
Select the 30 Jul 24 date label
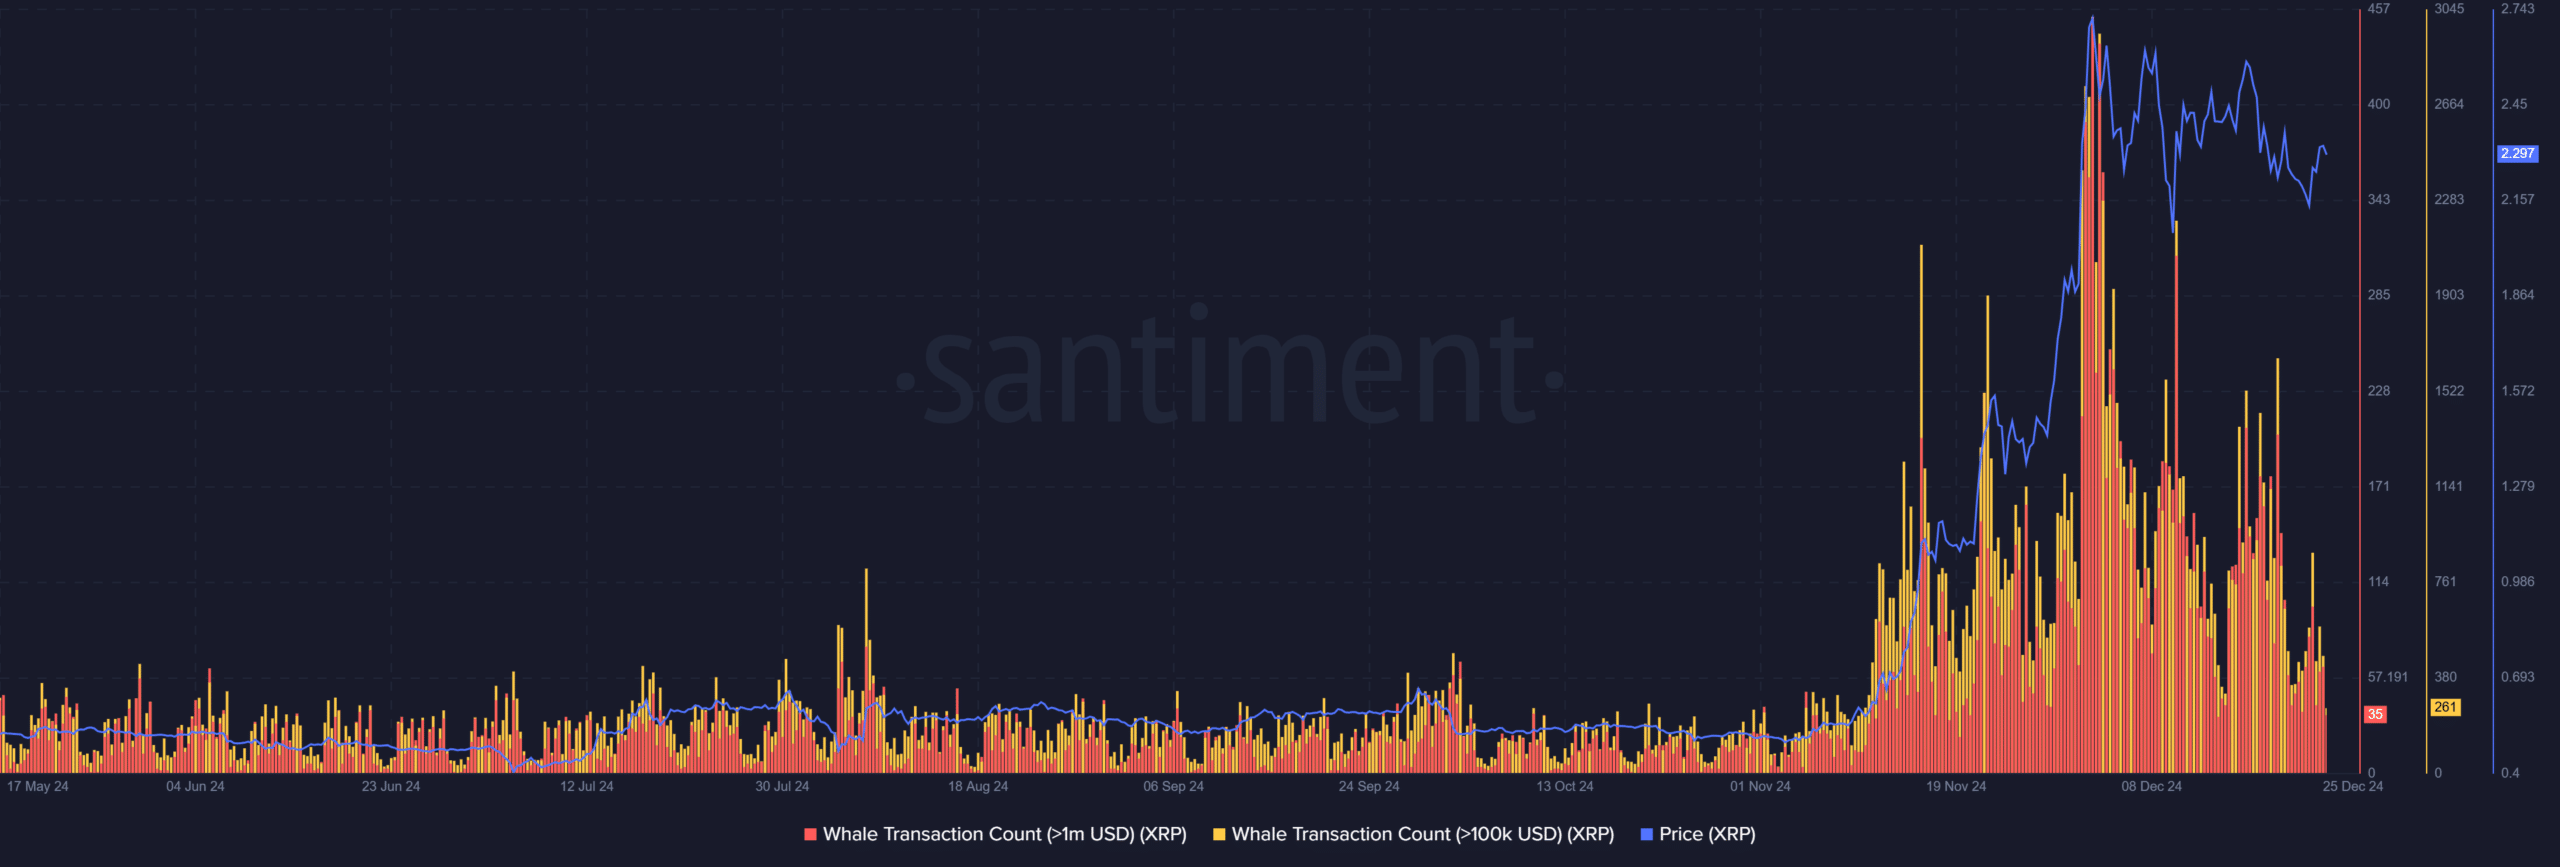point(782,786)
